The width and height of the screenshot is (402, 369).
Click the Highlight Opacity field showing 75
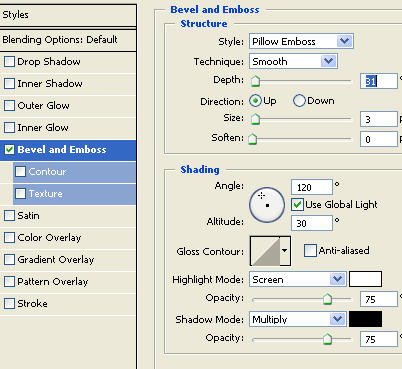(379, 299)
